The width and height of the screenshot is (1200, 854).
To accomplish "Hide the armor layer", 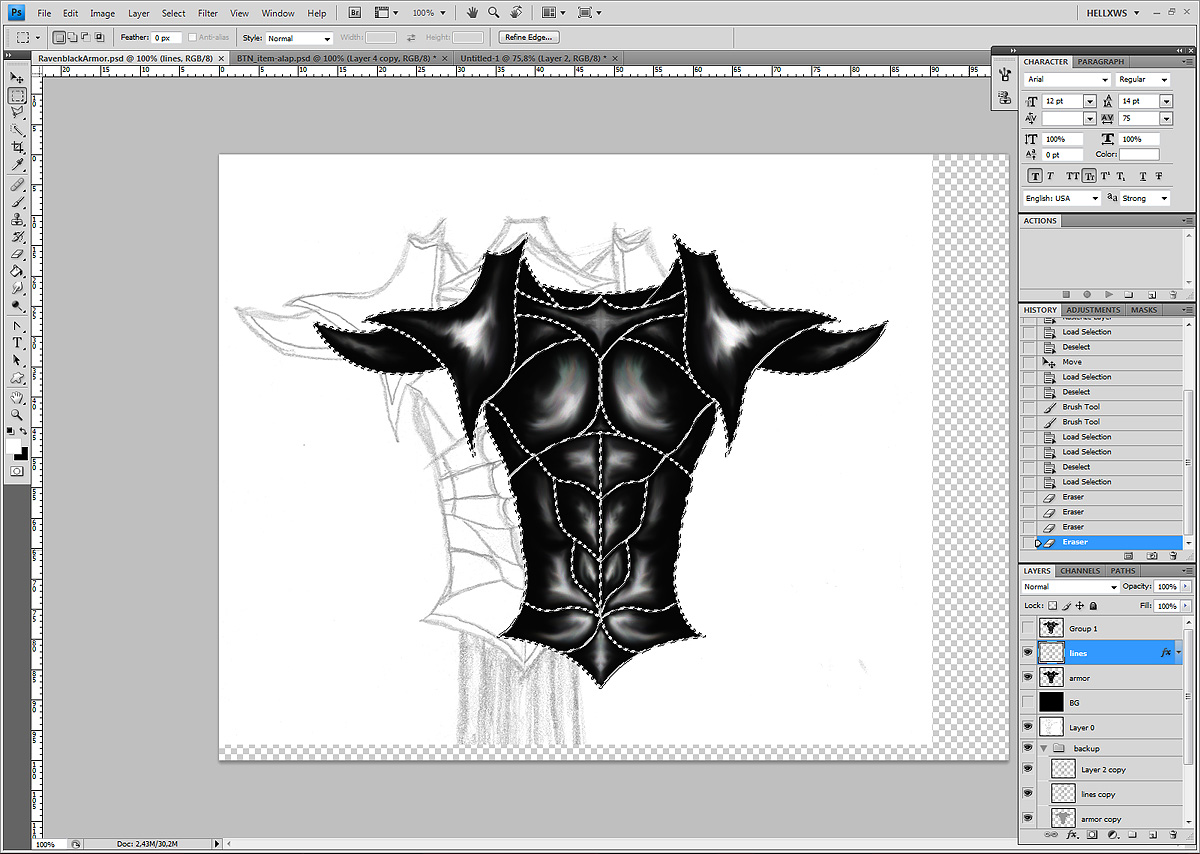I will pos(1027,677).
